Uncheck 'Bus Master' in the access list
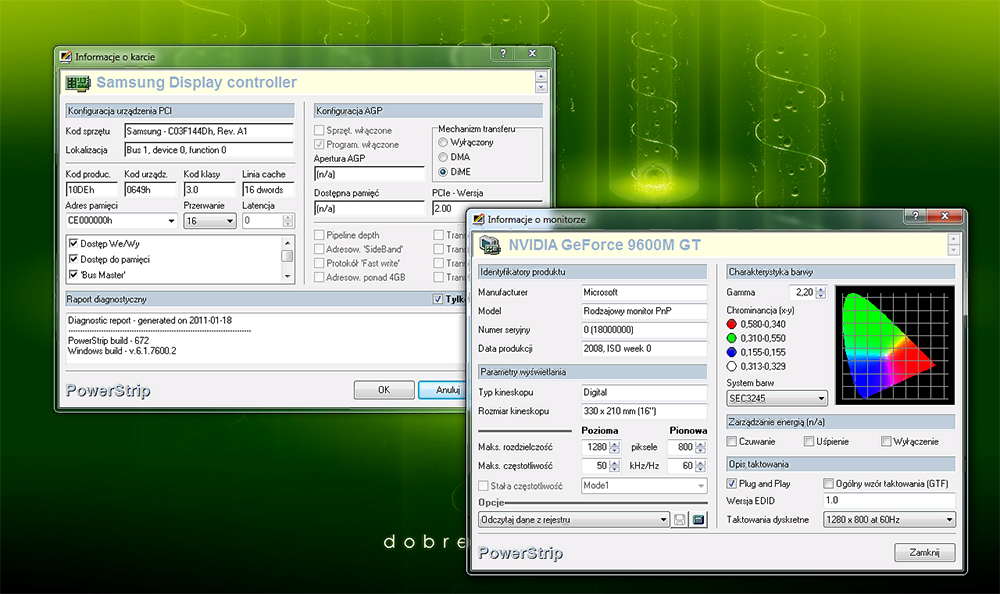Image resolution: width=1000 pixels, height=594 pixels. (x=73, y=274)
